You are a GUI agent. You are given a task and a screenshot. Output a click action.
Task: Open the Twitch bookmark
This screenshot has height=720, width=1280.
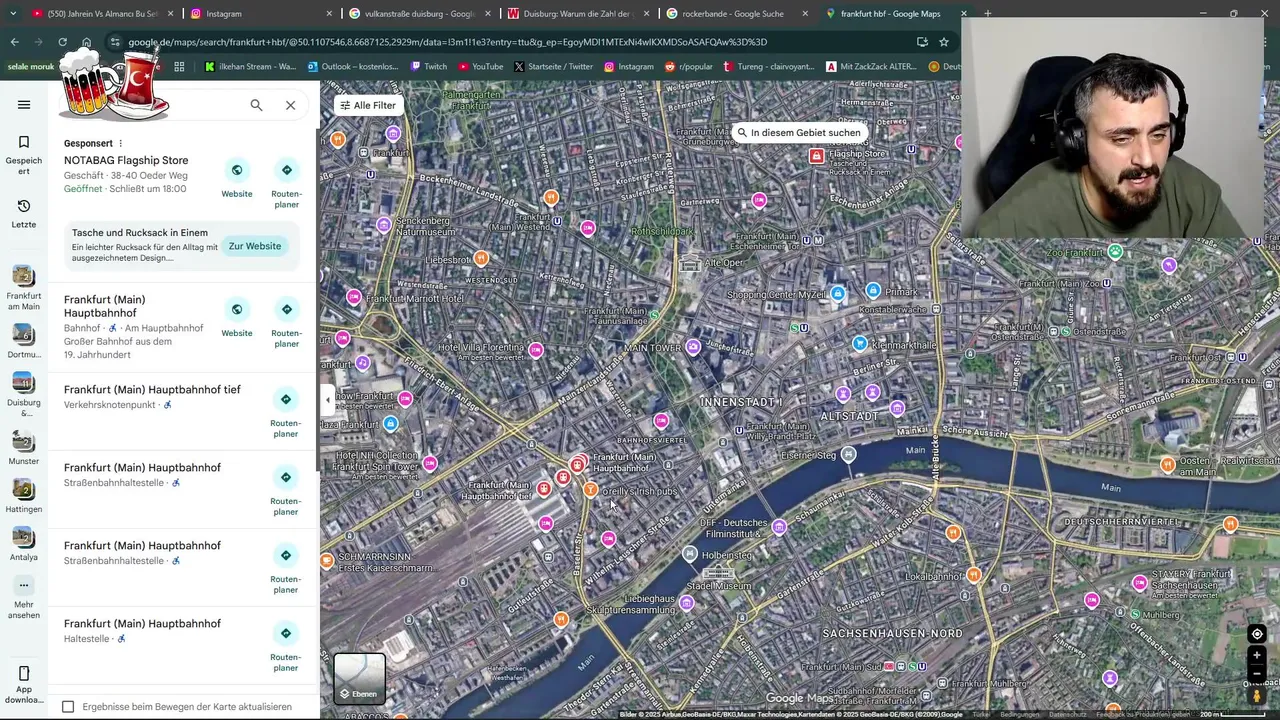coord(428,67)
